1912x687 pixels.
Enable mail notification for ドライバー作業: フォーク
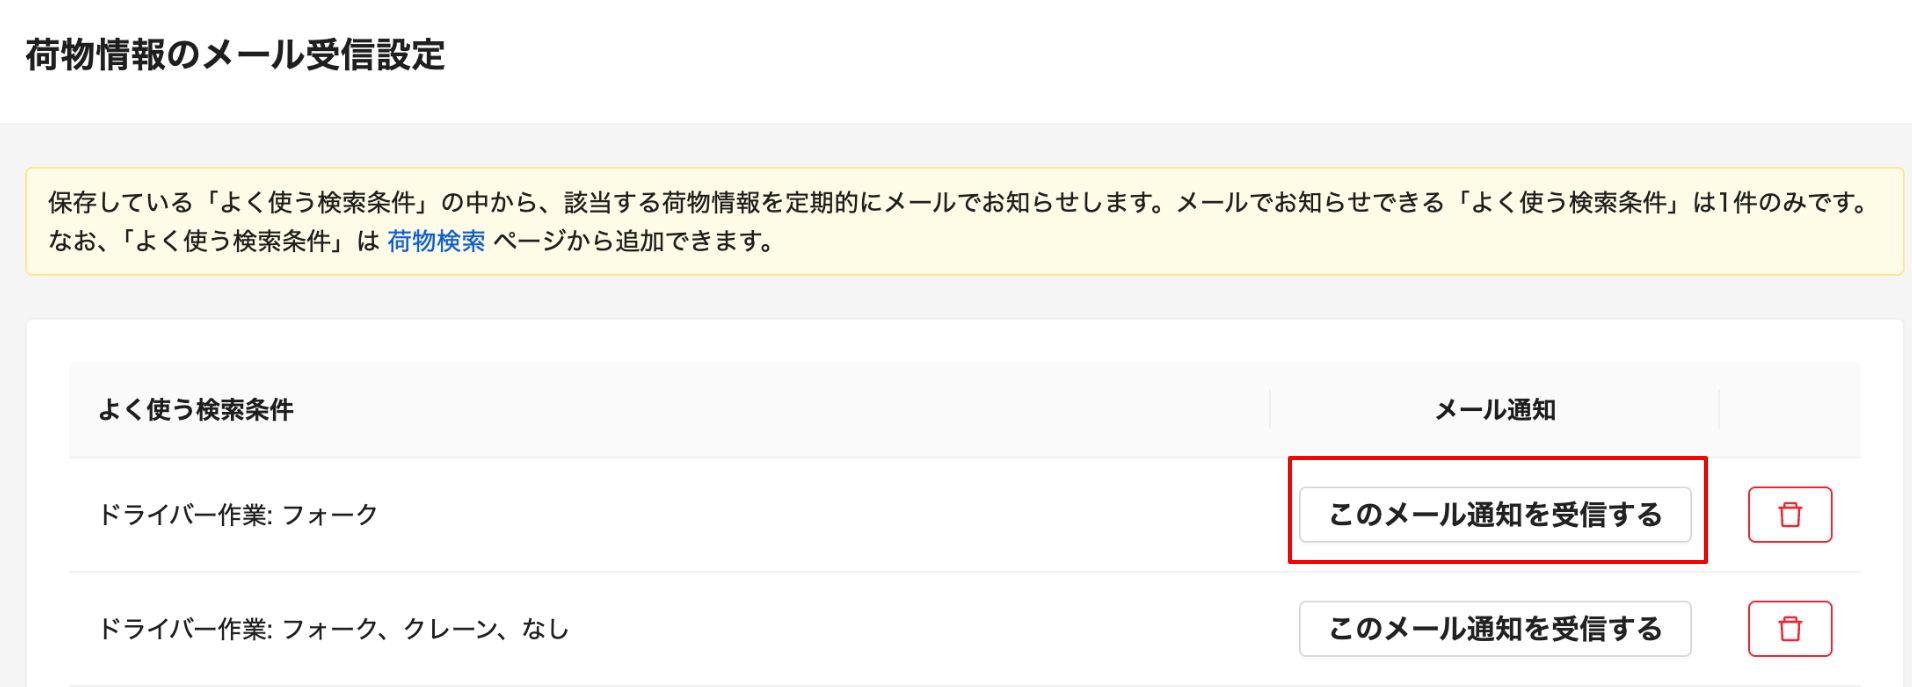(x=1495, y=515)
